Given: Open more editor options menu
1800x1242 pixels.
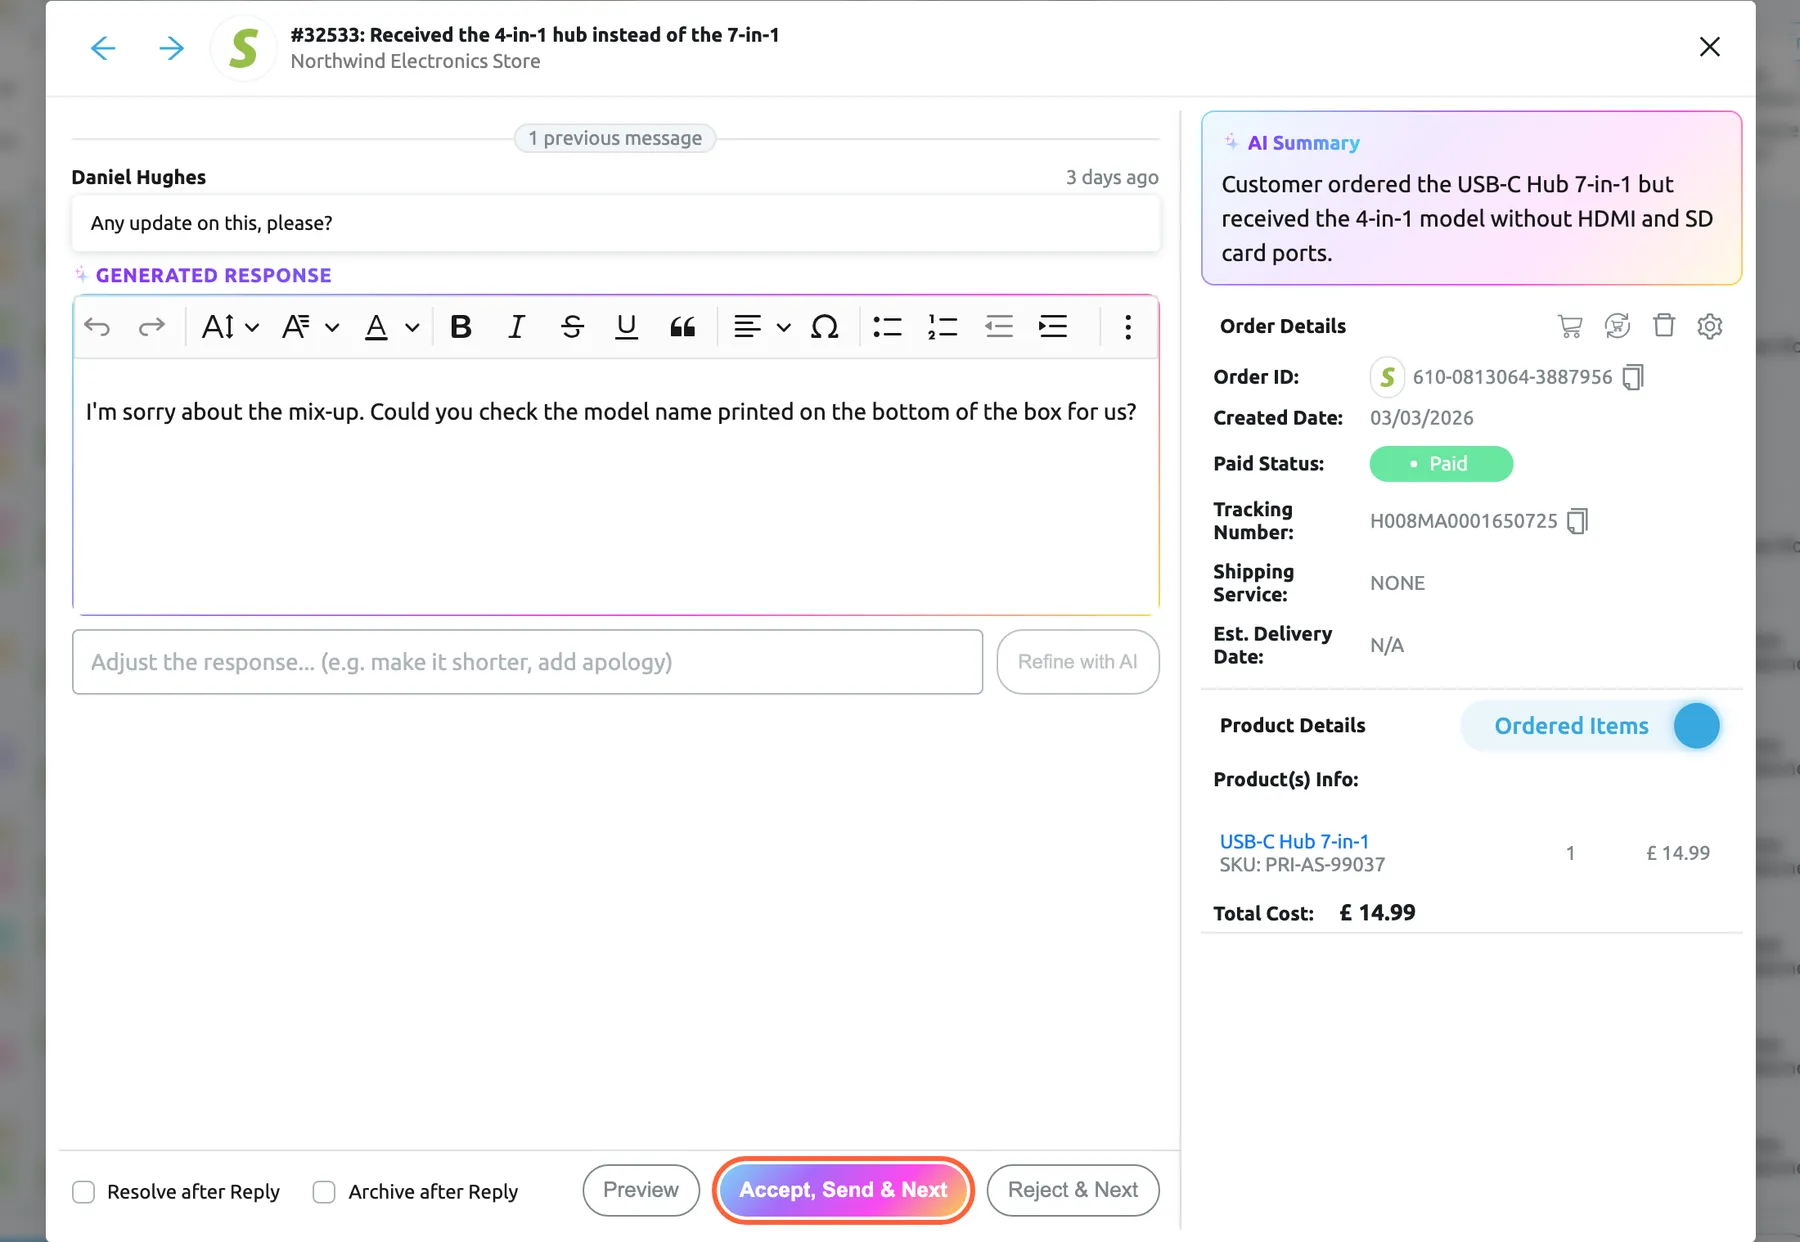Looking at the screenshot, I should 1128,327.
